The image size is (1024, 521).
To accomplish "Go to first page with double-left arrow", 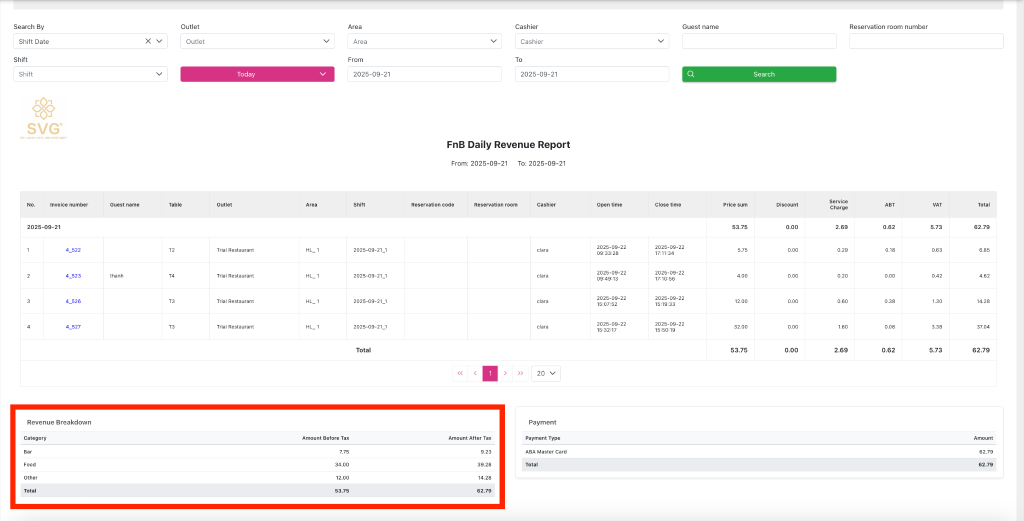I will coord(460,373).
